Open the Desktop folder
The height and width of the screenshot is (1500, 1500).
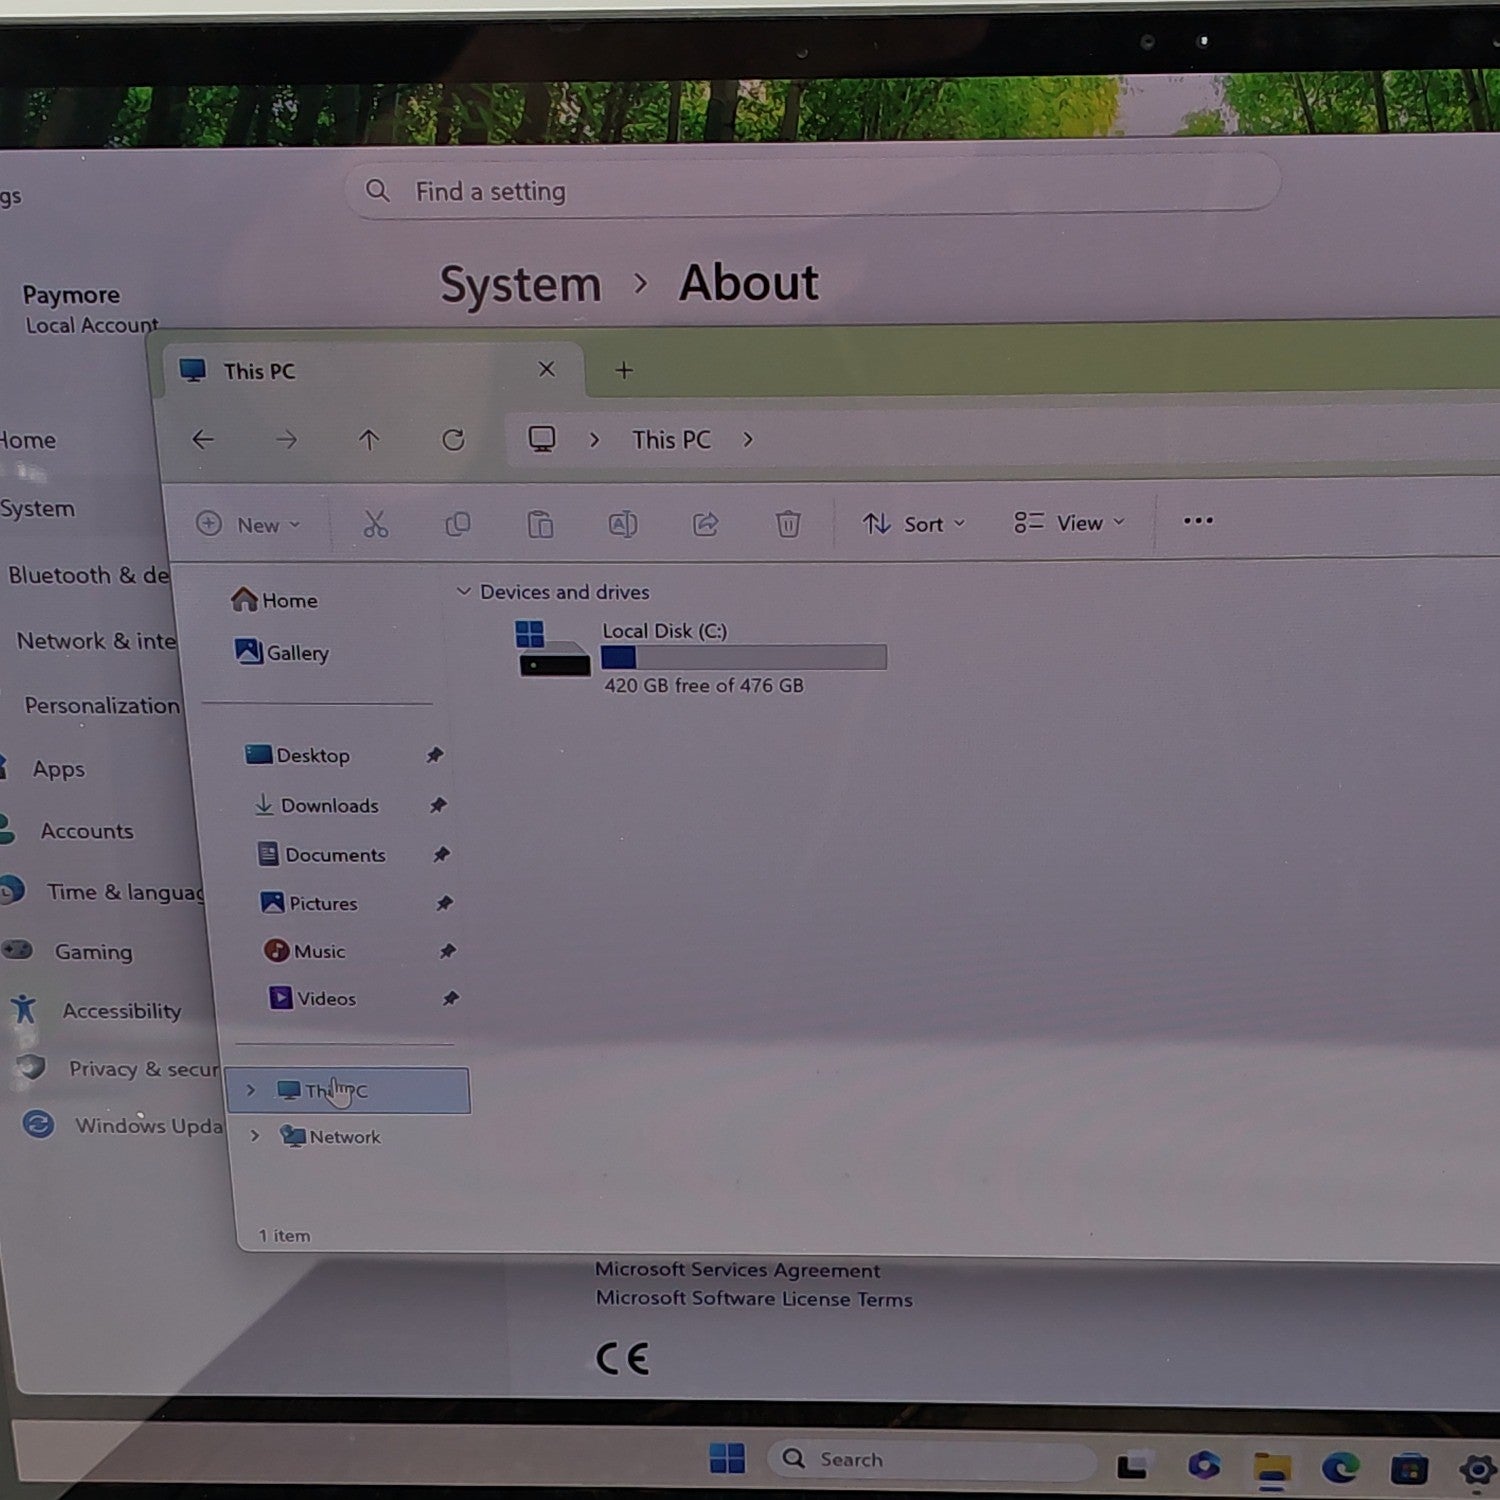pyautogui.click(x=298, y=755)
